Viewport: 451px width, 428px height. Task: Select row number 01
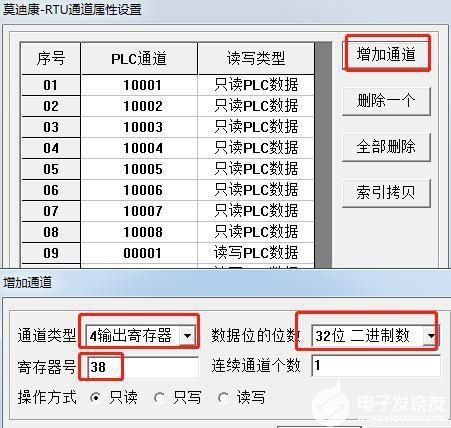(x=51, y=85)
